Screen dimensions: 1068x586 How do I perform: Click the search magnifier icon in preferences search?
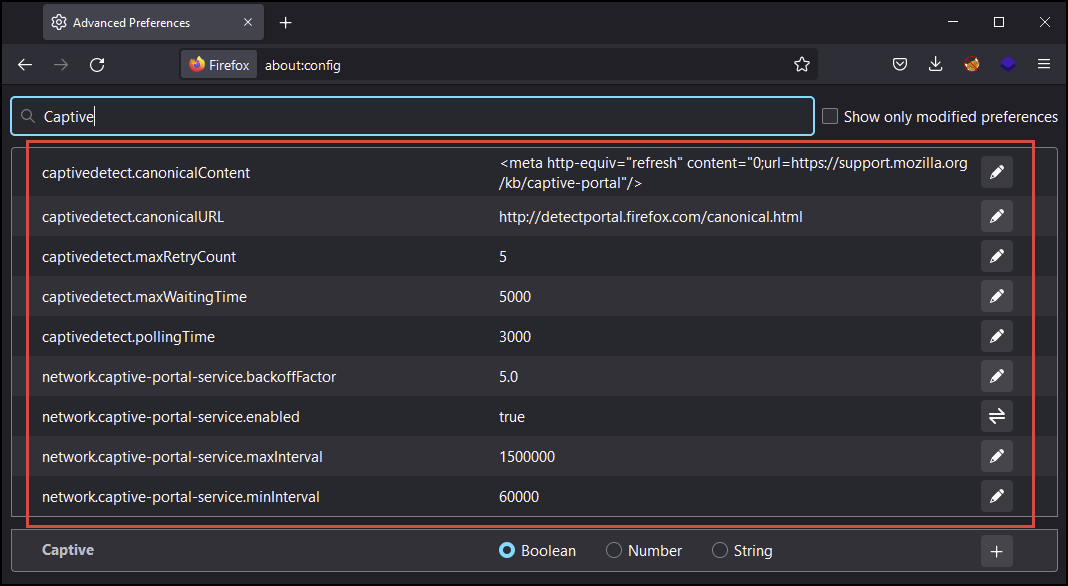click(x=28, y=117)
